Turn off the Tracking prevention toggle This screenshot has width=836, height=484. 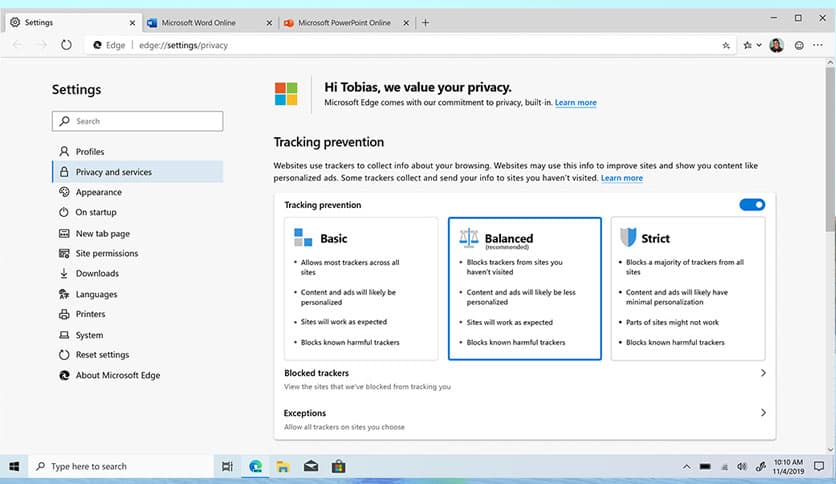pos(752,205)
